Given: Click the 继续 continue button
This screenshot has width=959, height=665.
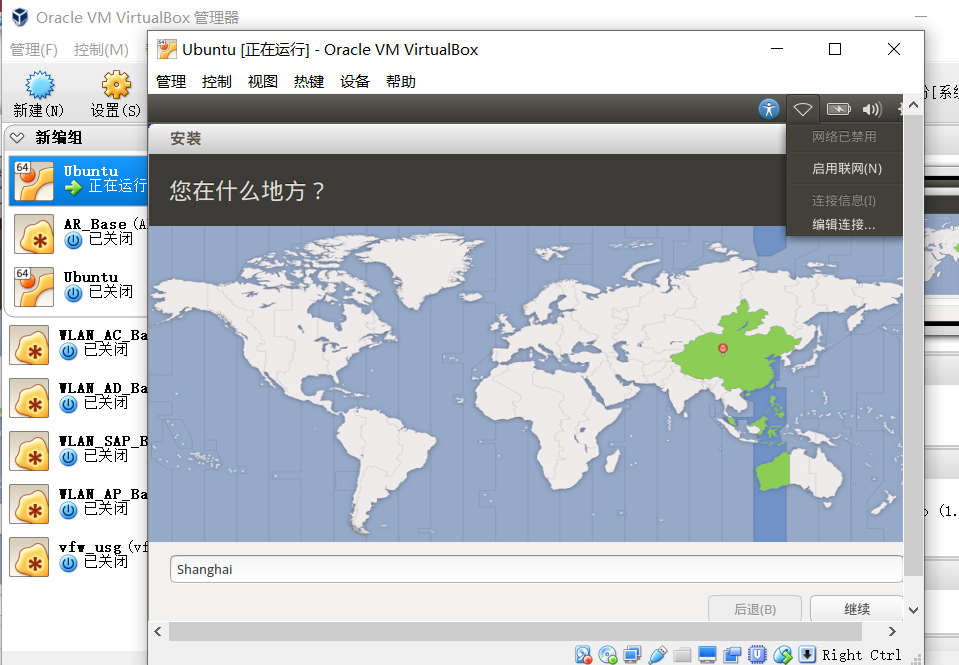Looking at the screenshot, I should pyautogui.click(x=856, y=609).
